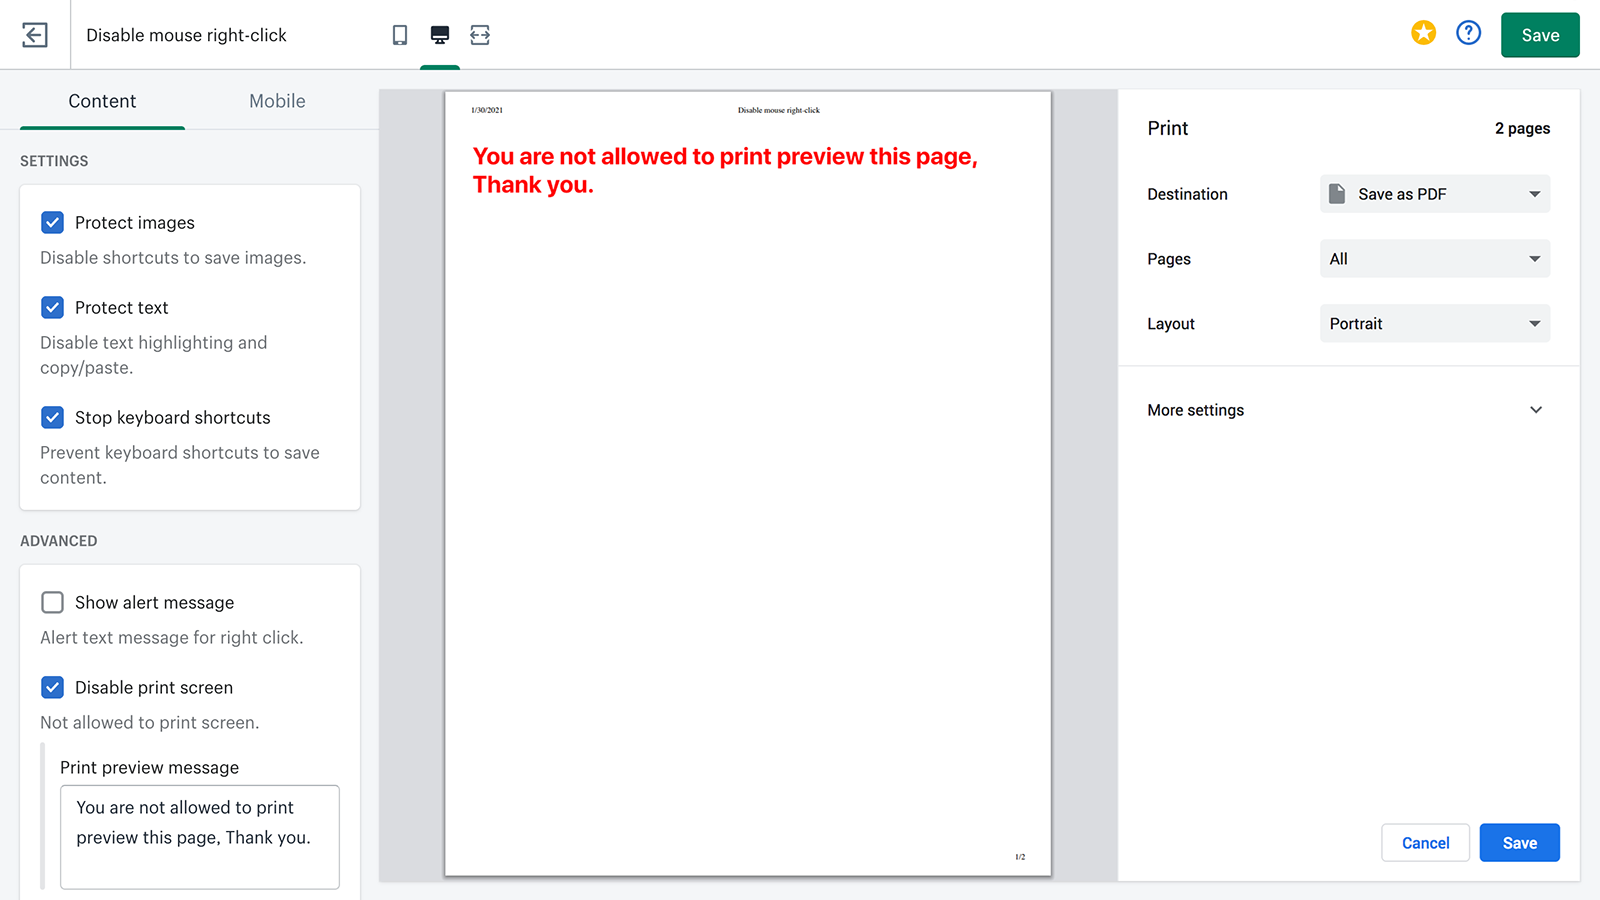Open the Destination Save as PDF dropdown
The image size is (1600, 900).
coord(1435,194)
